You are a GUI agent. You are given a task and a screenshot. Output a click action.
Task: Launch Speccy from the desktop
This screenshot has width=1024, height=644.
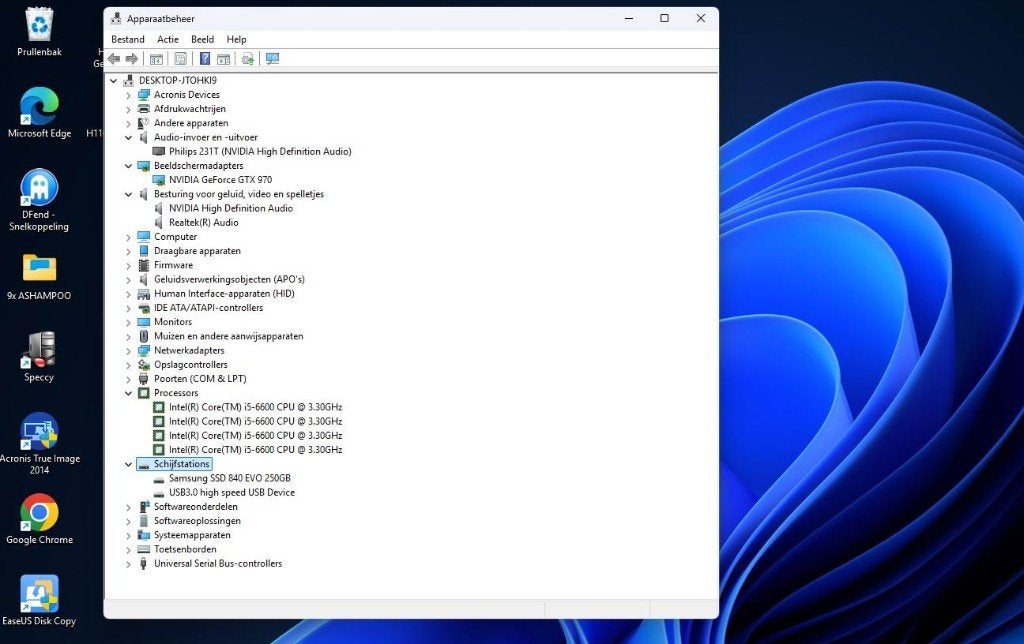pos(39,356)
